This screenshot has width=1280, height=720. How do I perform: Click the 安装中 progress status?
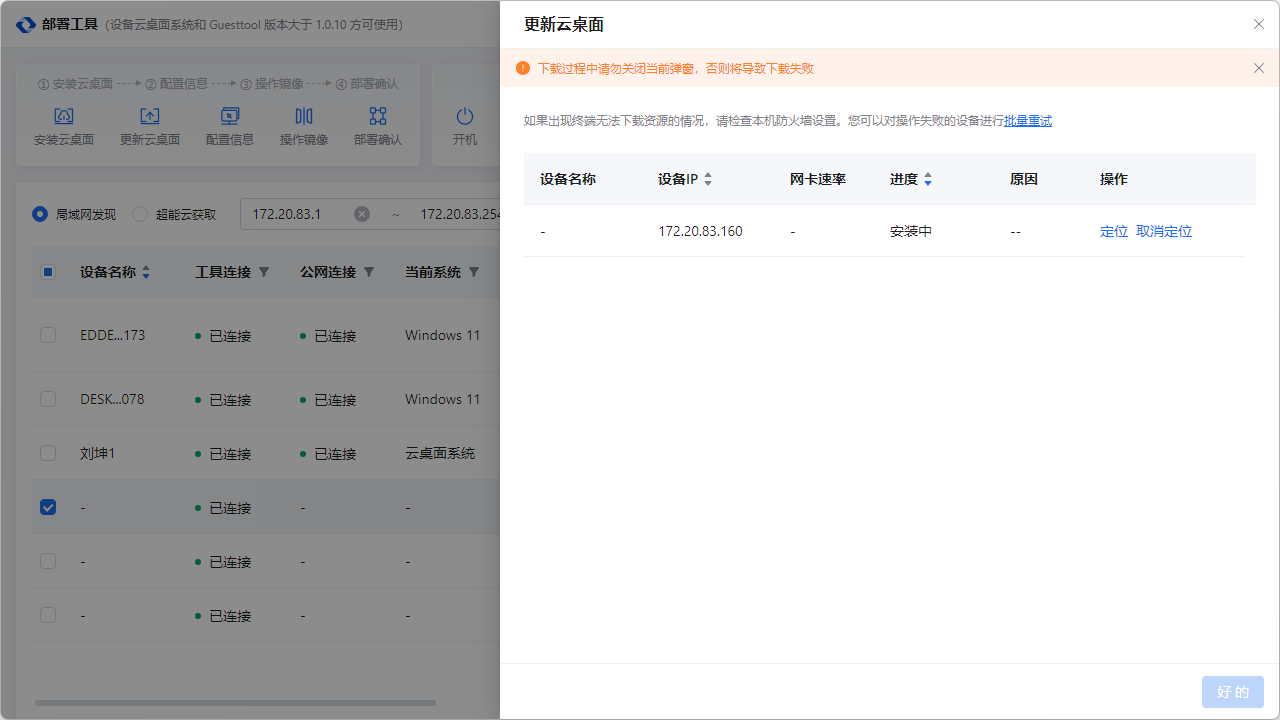coord(911,231)
